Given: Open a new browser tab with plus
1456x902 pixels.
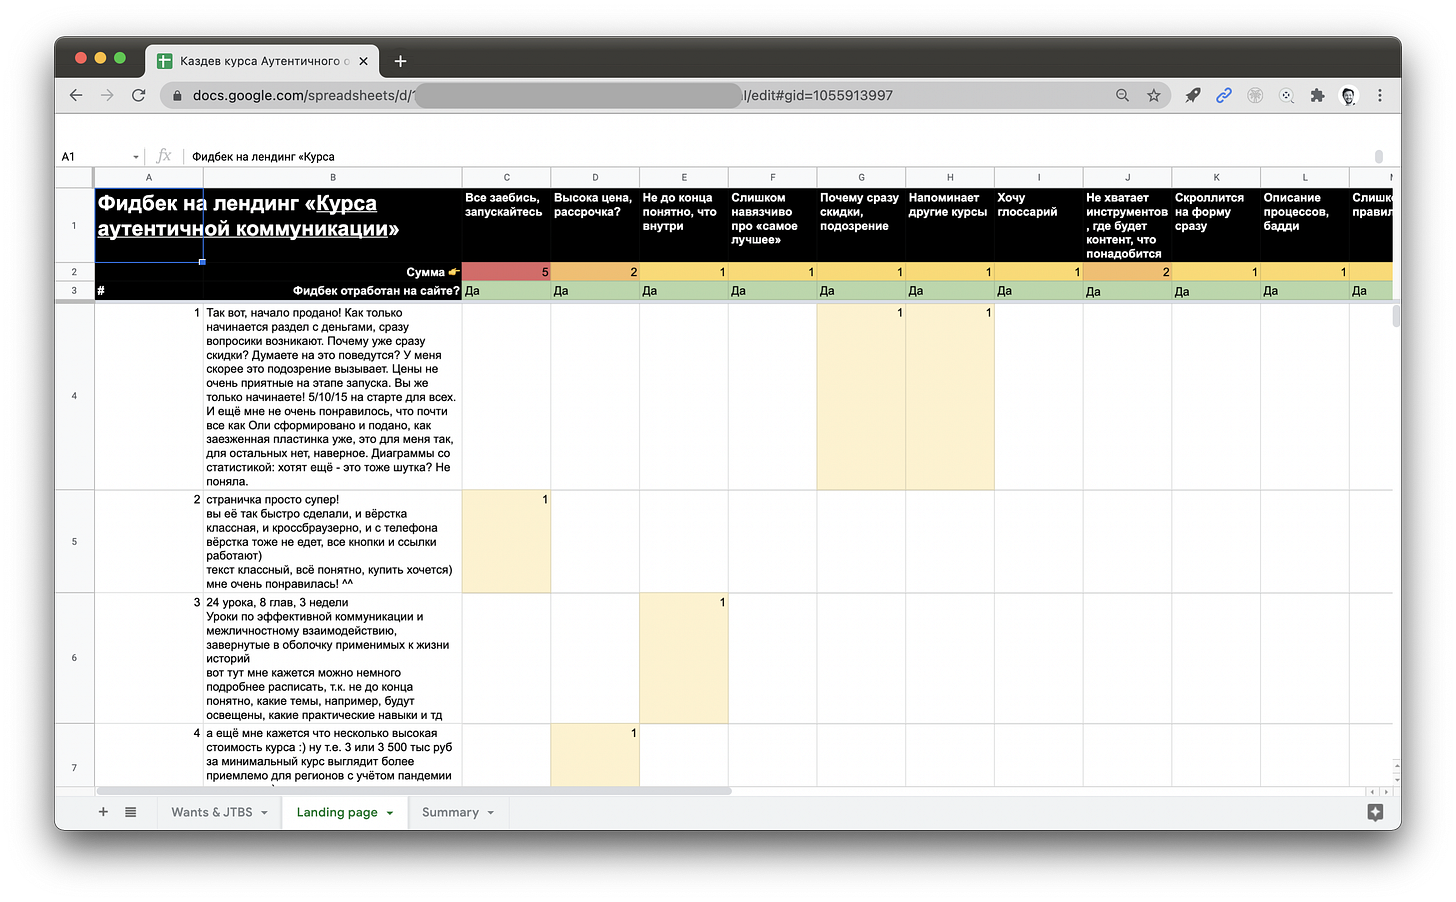Looking at the screenshot, I should (x=400, y=61).
